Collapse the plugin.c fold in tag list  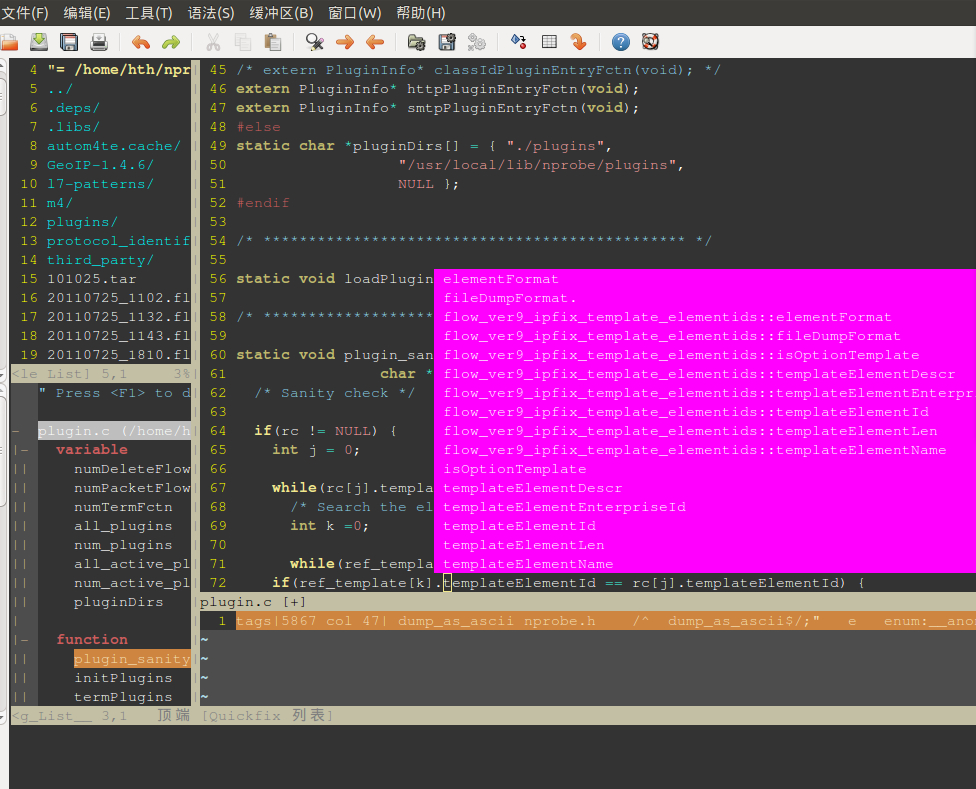tap(16, 431)
